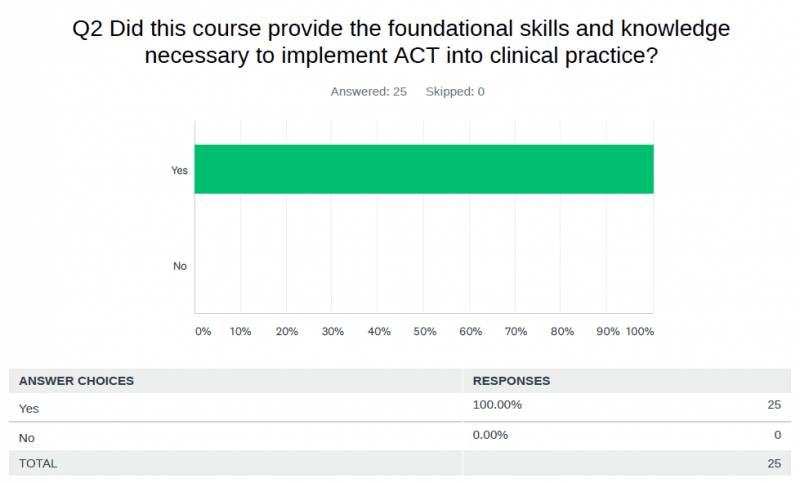800x483 pixels.
Task: Click the 80% axis tick label
Action: click(562, 332)
